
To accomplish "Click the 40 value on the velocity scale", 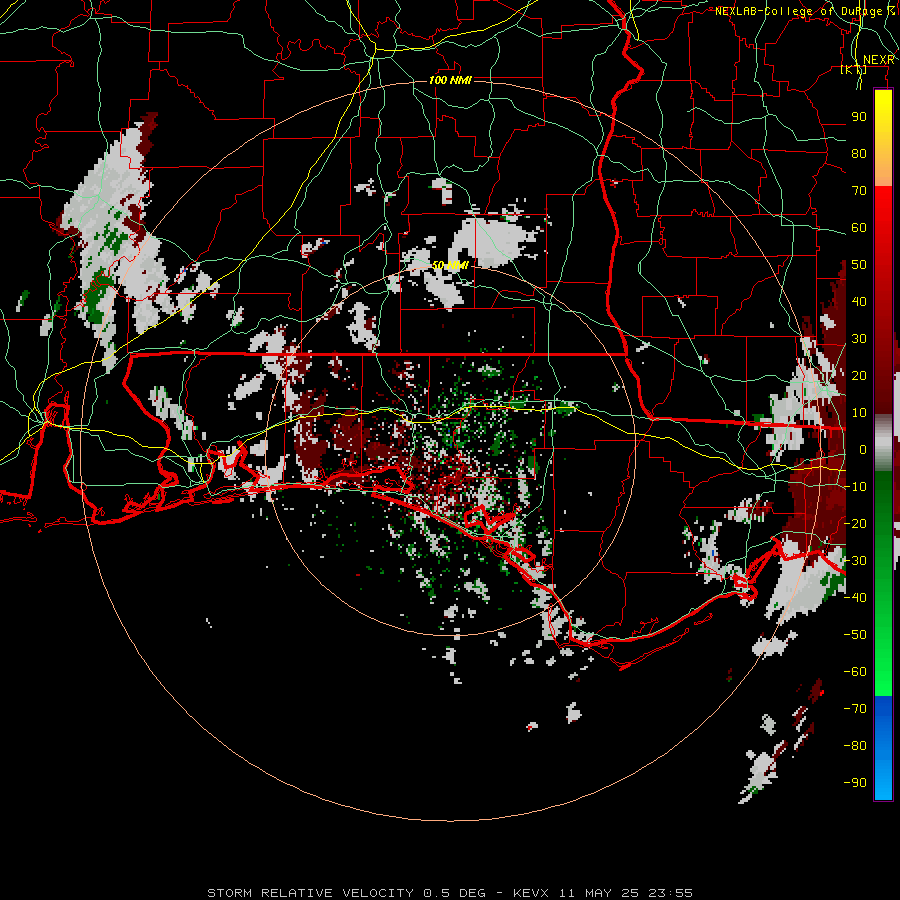I will point(859,301).
